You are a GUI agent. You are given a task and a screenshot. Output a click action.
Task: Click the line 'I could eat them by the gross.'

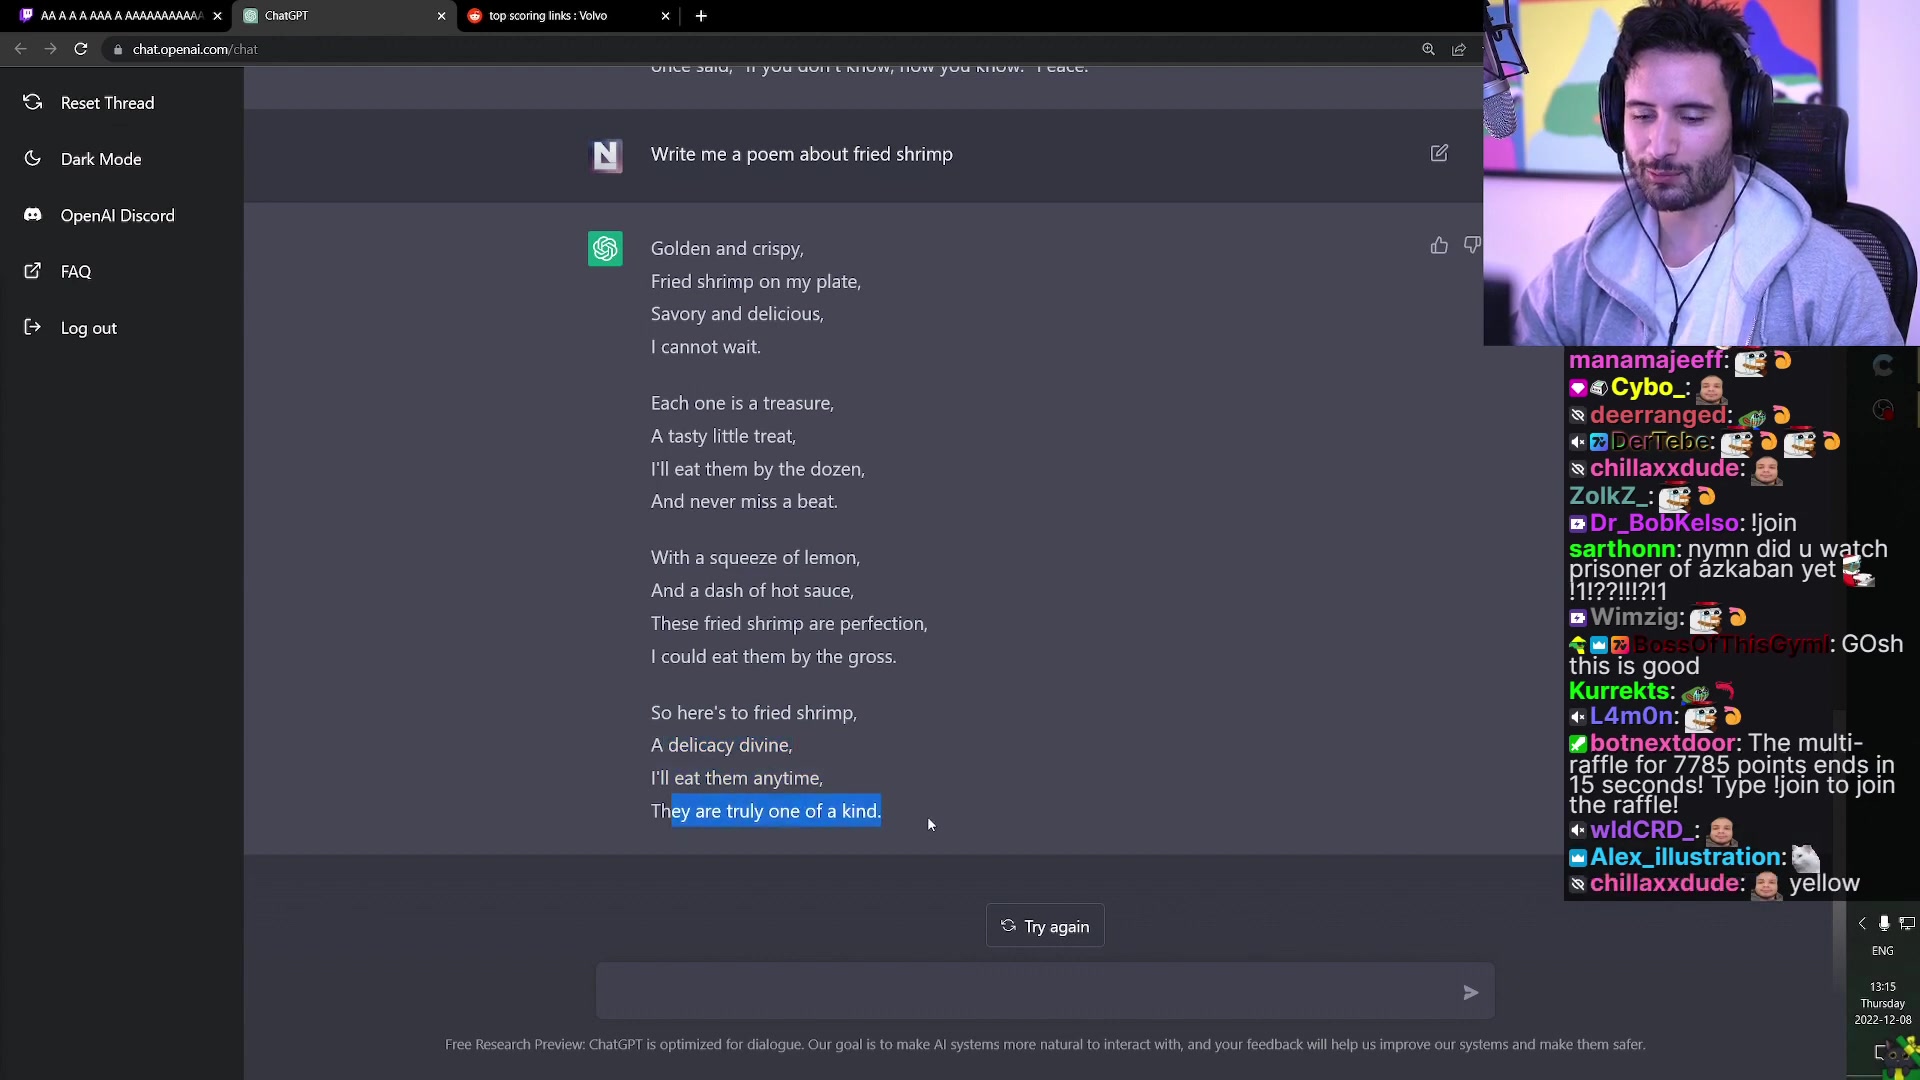(773, 656)
